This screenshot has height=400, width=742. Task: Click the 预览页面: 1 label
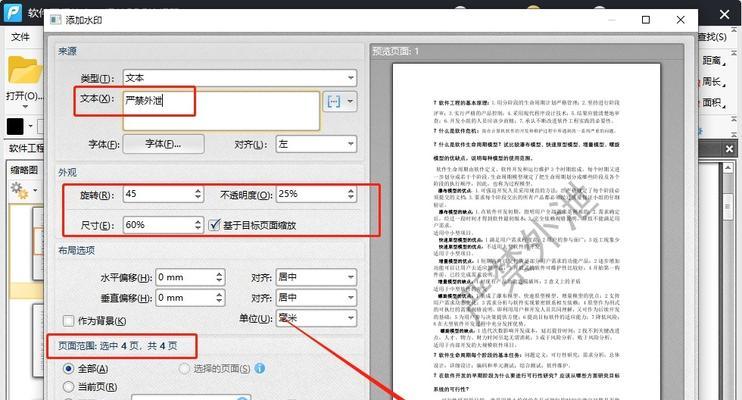(x=396, y=51)
